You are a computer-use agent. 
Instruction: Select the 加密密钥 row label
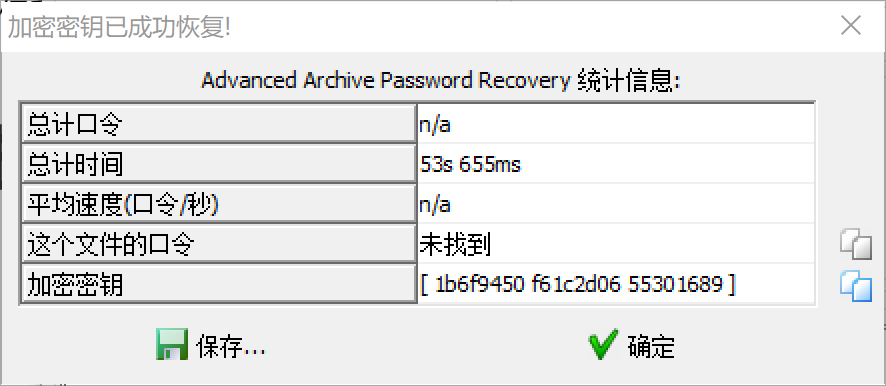pos(219,285)
